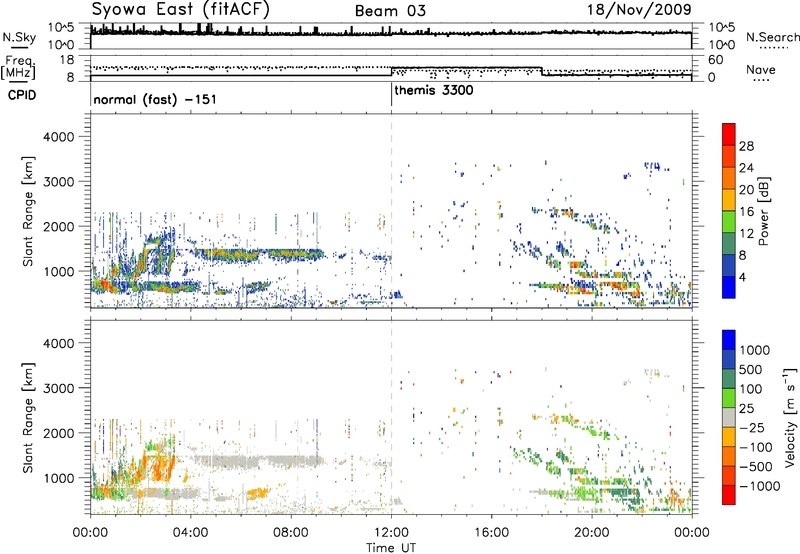Click the '20:00' time axis label
This screenshot has width=800, height=554.
pyautogui.click(x=592, y=533)
